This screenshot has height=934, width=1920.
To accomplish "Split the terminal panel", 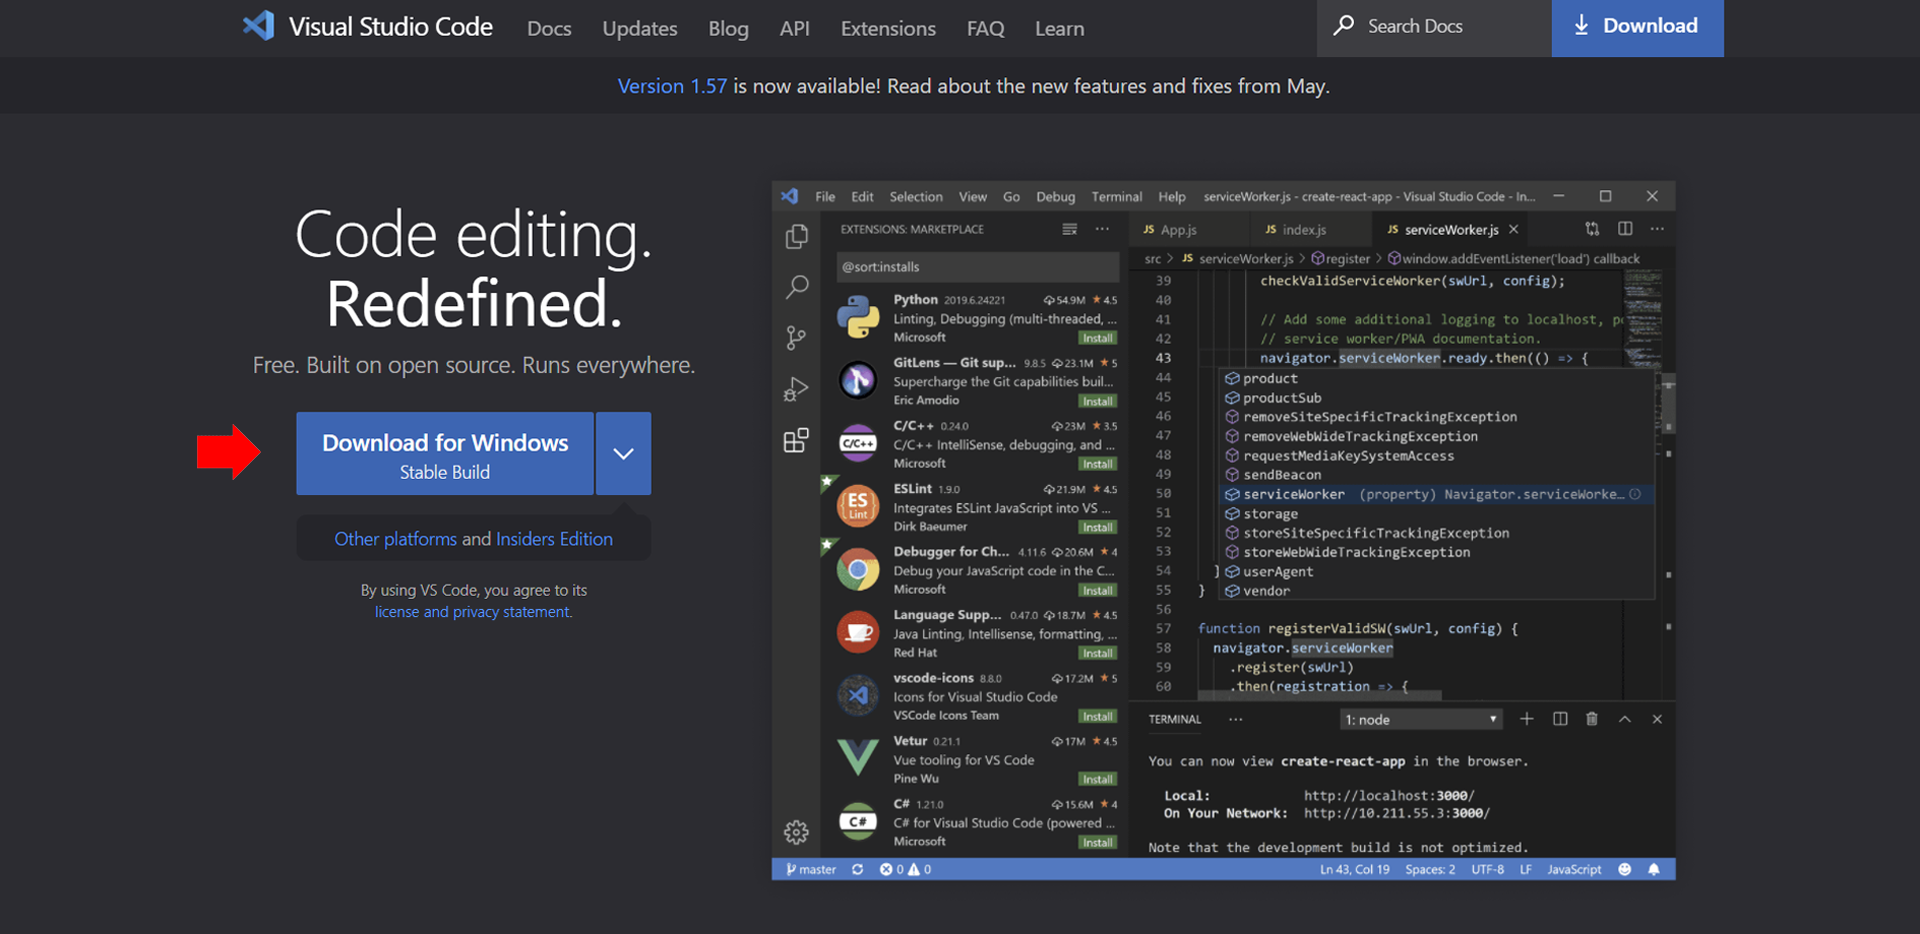I will [1560, 719].
